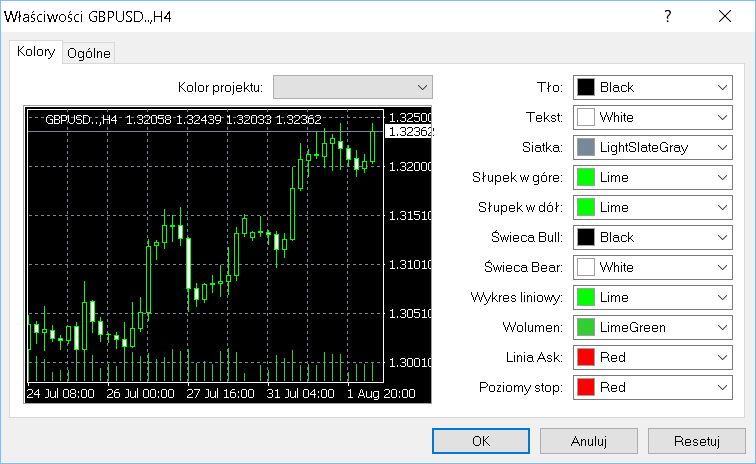The image size is (756, 464).
Task: Open the Linia Ask color dropdown
Action: coord(653,357)
